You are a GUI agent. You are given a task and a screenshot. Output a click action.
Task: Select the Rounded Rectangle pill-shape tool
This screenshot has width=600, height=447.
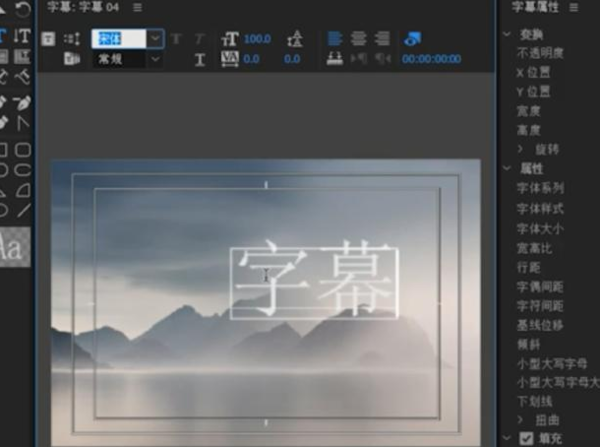click(x=23, y=170)
